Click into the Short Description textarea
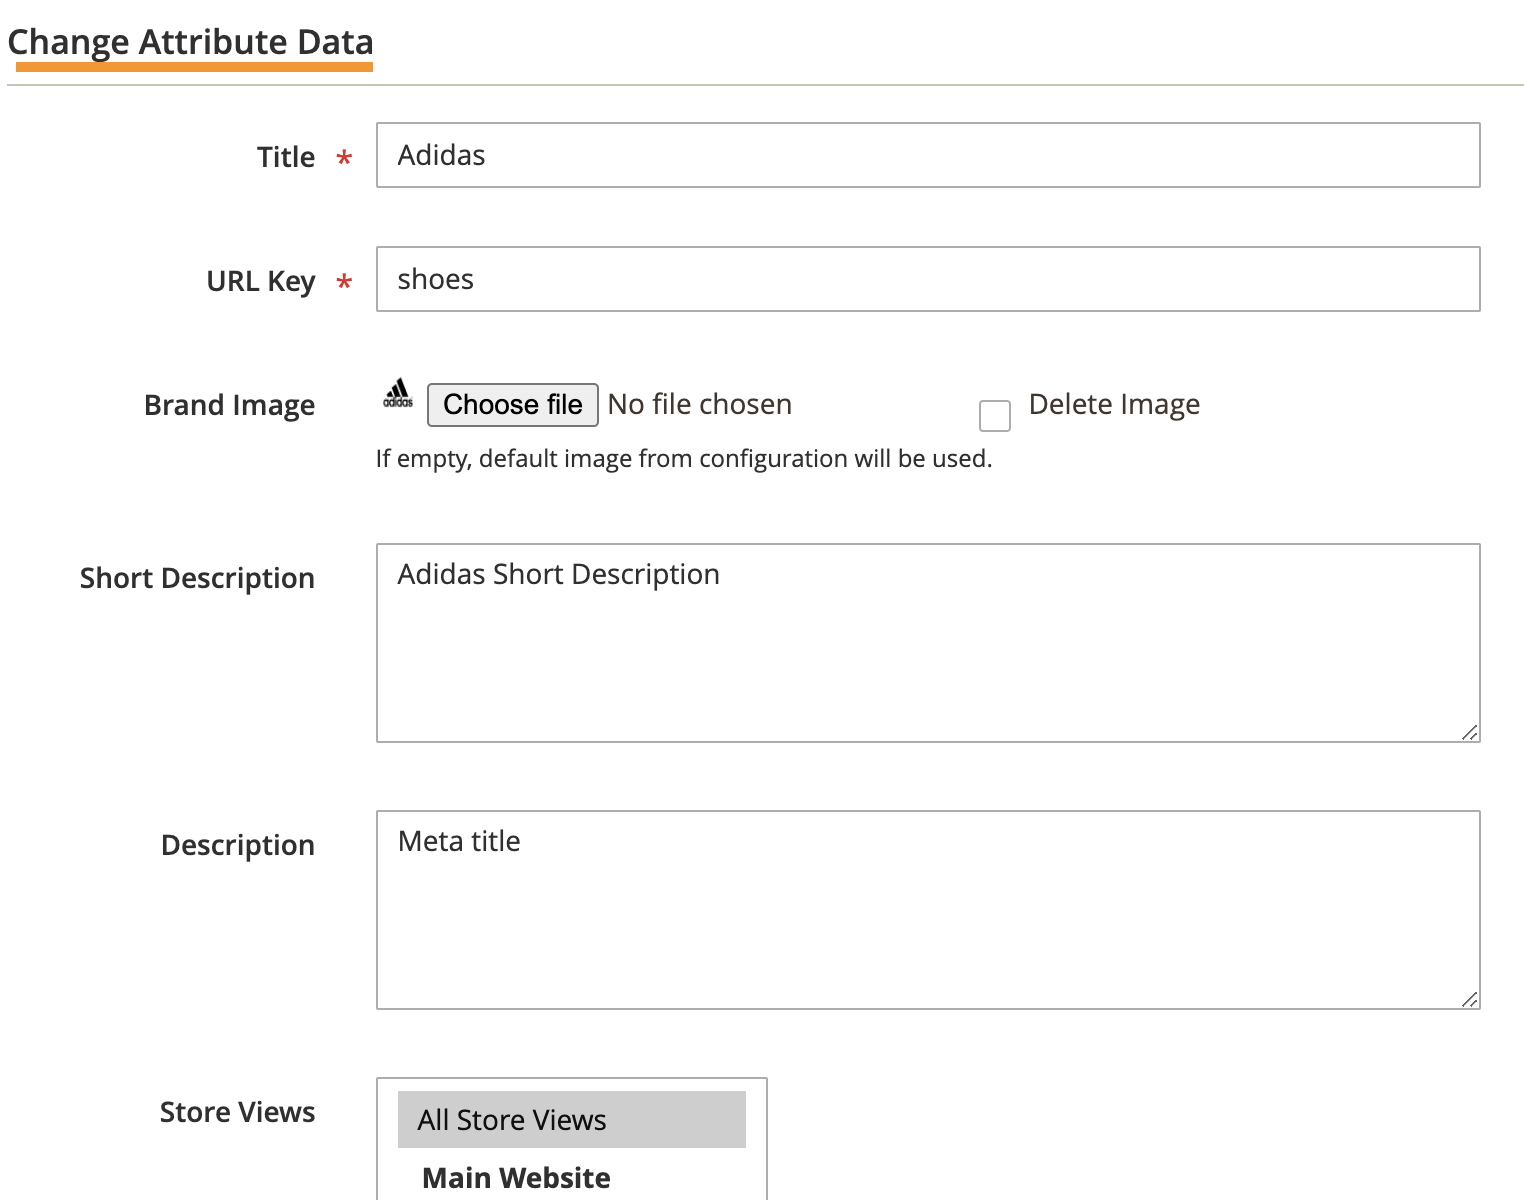 coord(928,643)
